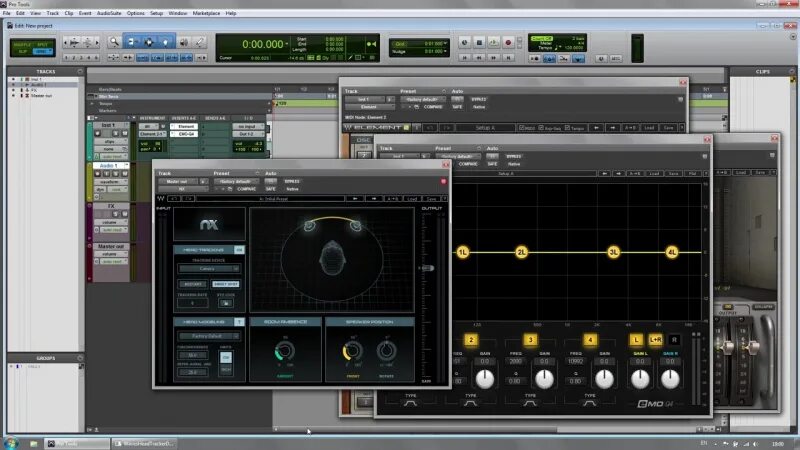Open Head Modeling Factory Default dropdown

click(x=209, y=336)
